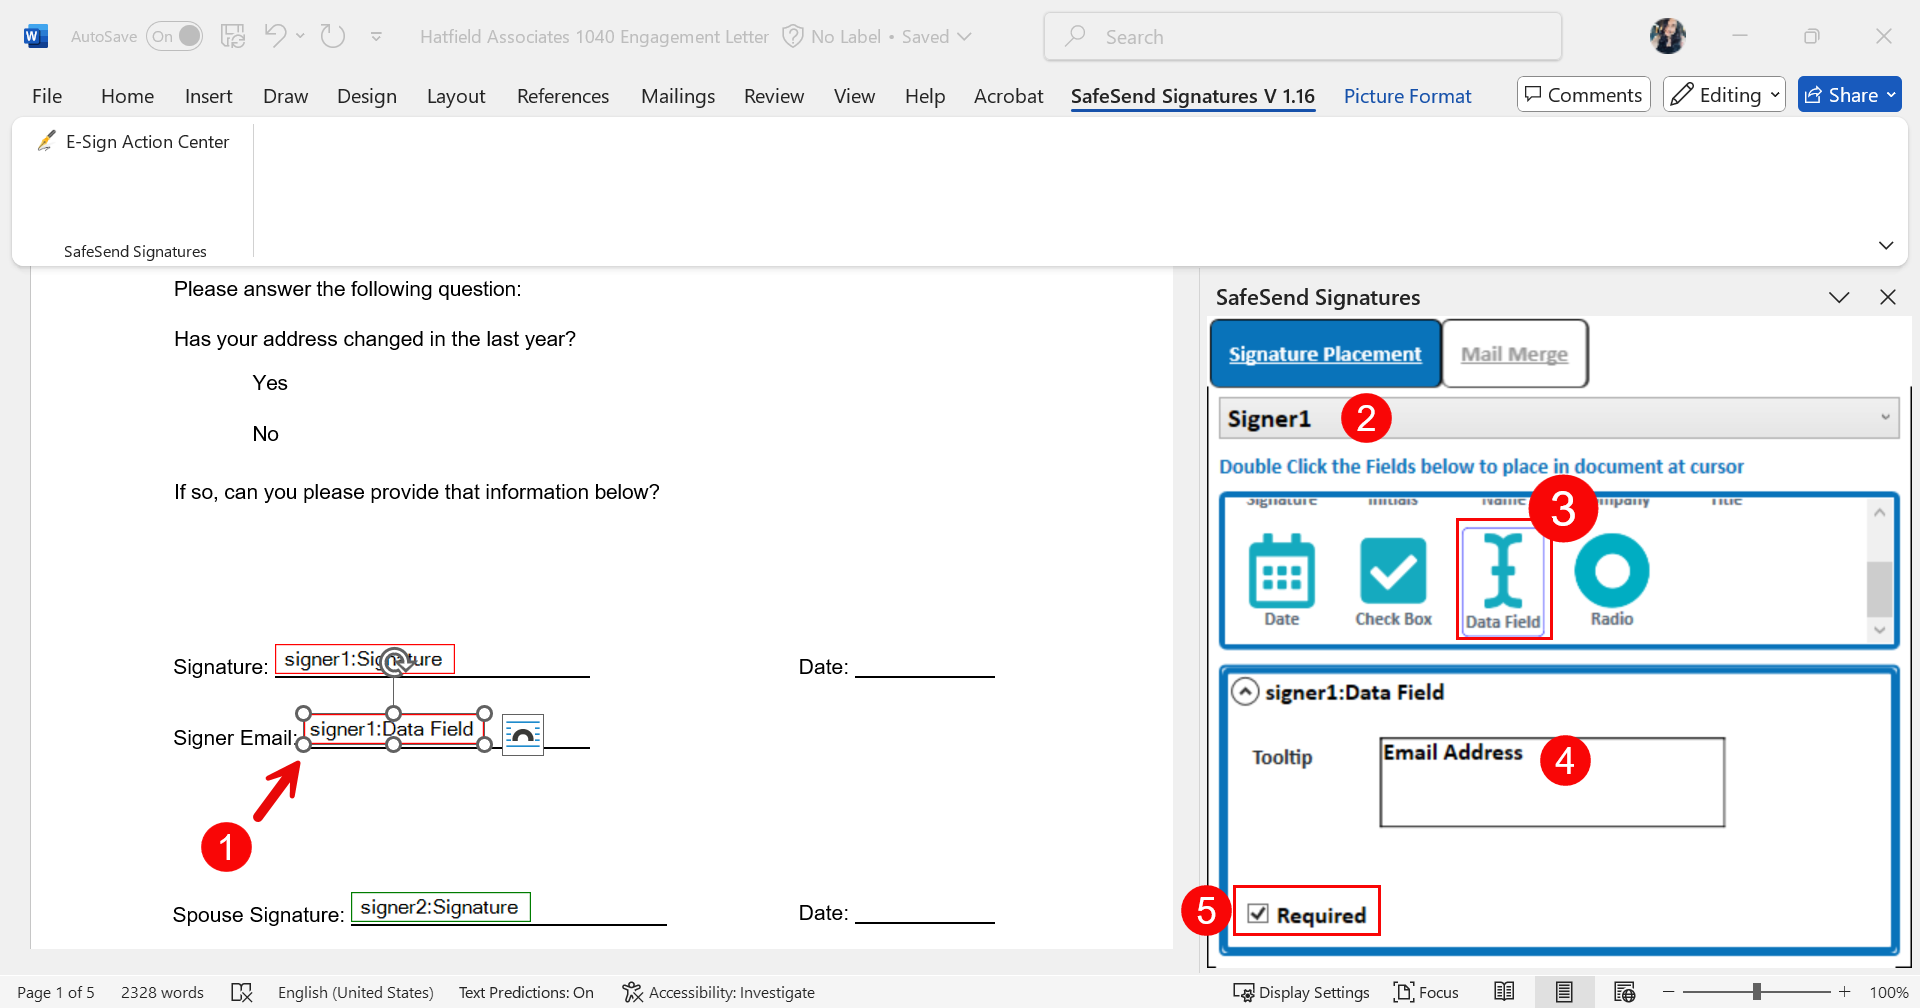Screen dimensions: 1920x1008
Task: Save the document using the save icon
Action: tap(233, 37)
